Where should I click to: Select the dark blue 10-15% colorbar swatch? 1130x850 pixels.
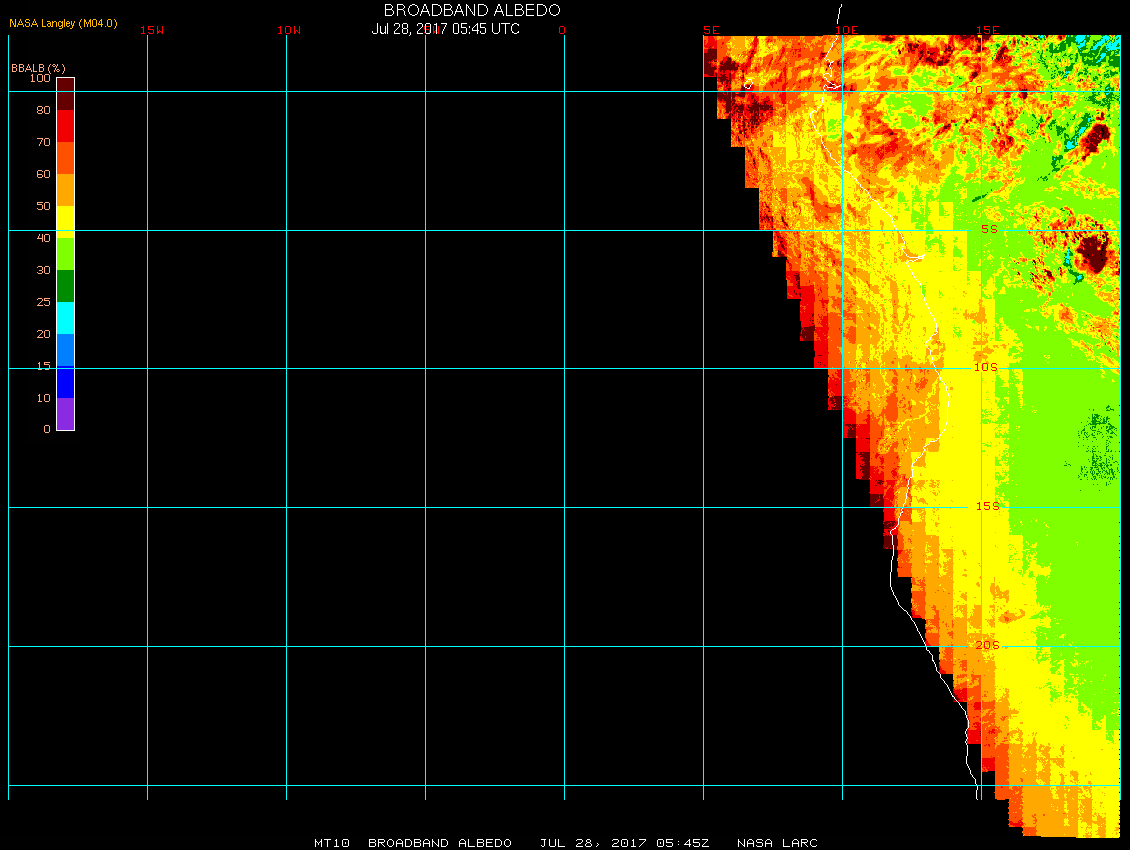65,382
